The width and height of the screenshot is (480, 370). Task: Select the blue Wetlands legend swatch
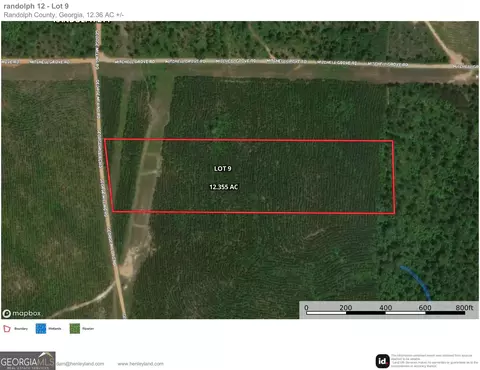pyautogui.click(x=41, y=329)
